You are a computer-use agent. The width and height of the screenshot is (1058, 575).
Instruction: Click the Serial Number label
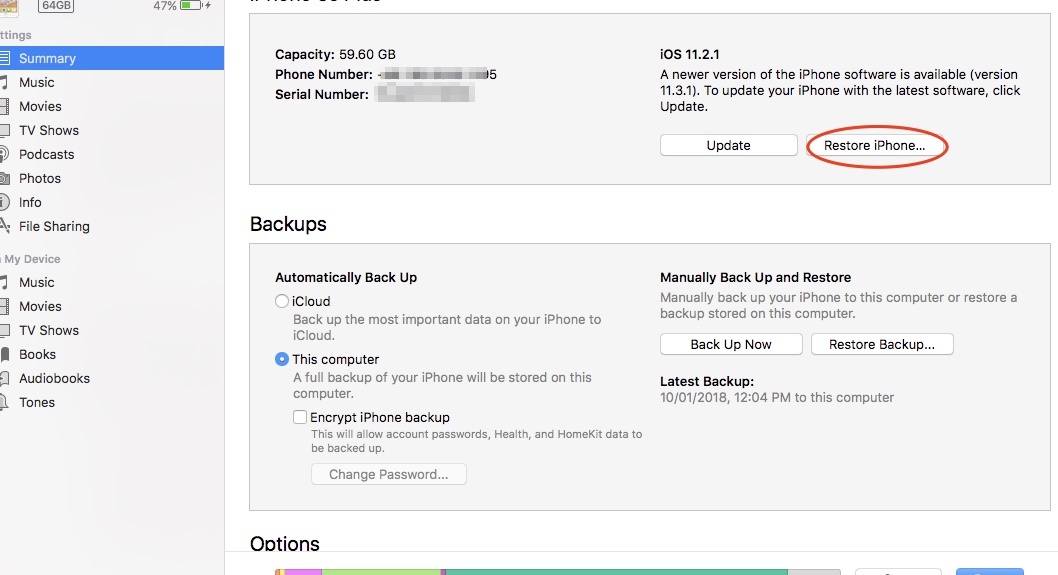point(322,94)
